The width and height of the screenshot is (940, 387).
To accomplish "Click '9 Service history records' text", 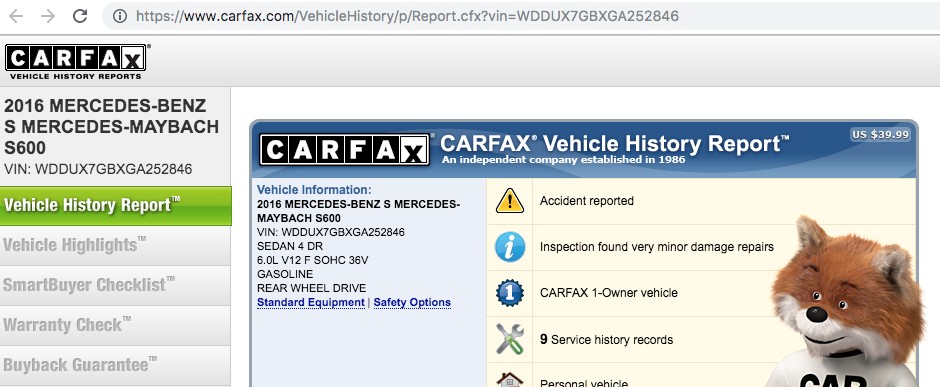I will click(606, 340).
